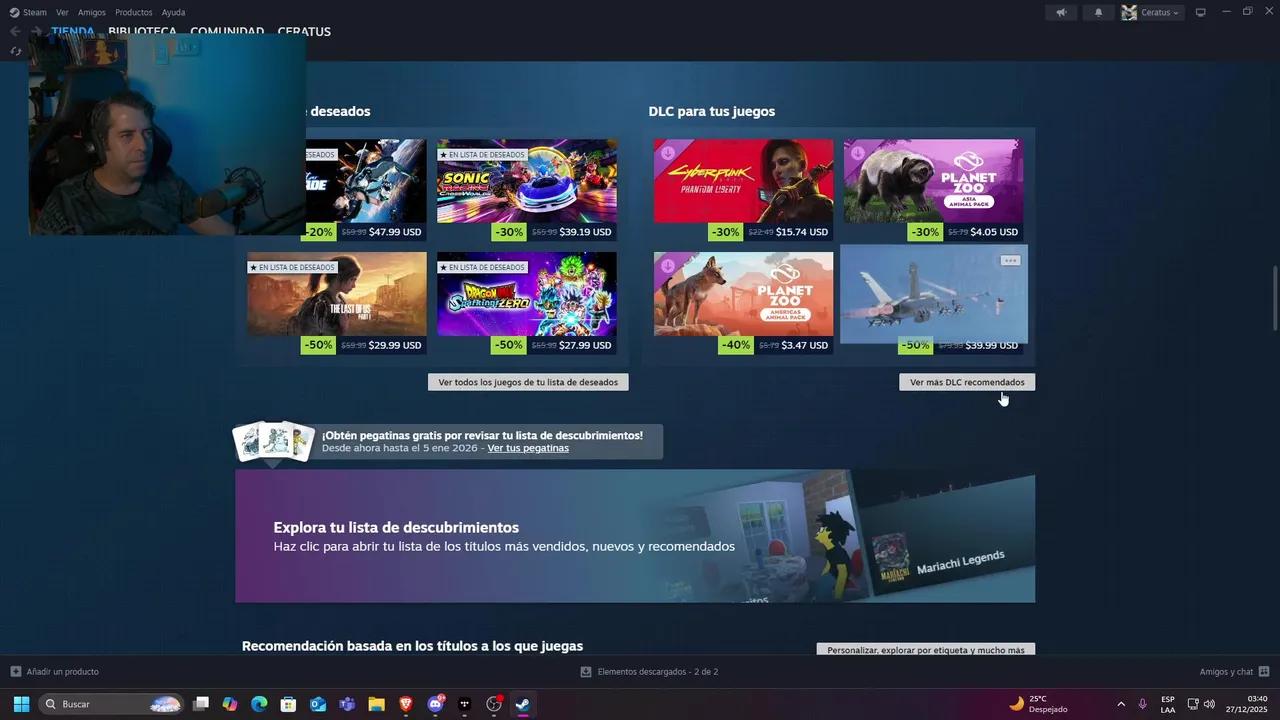This screenshot has height=720, width=1280.
Task: Click the $39.99 USD price on jet DLC
Action: click(992, 345)
